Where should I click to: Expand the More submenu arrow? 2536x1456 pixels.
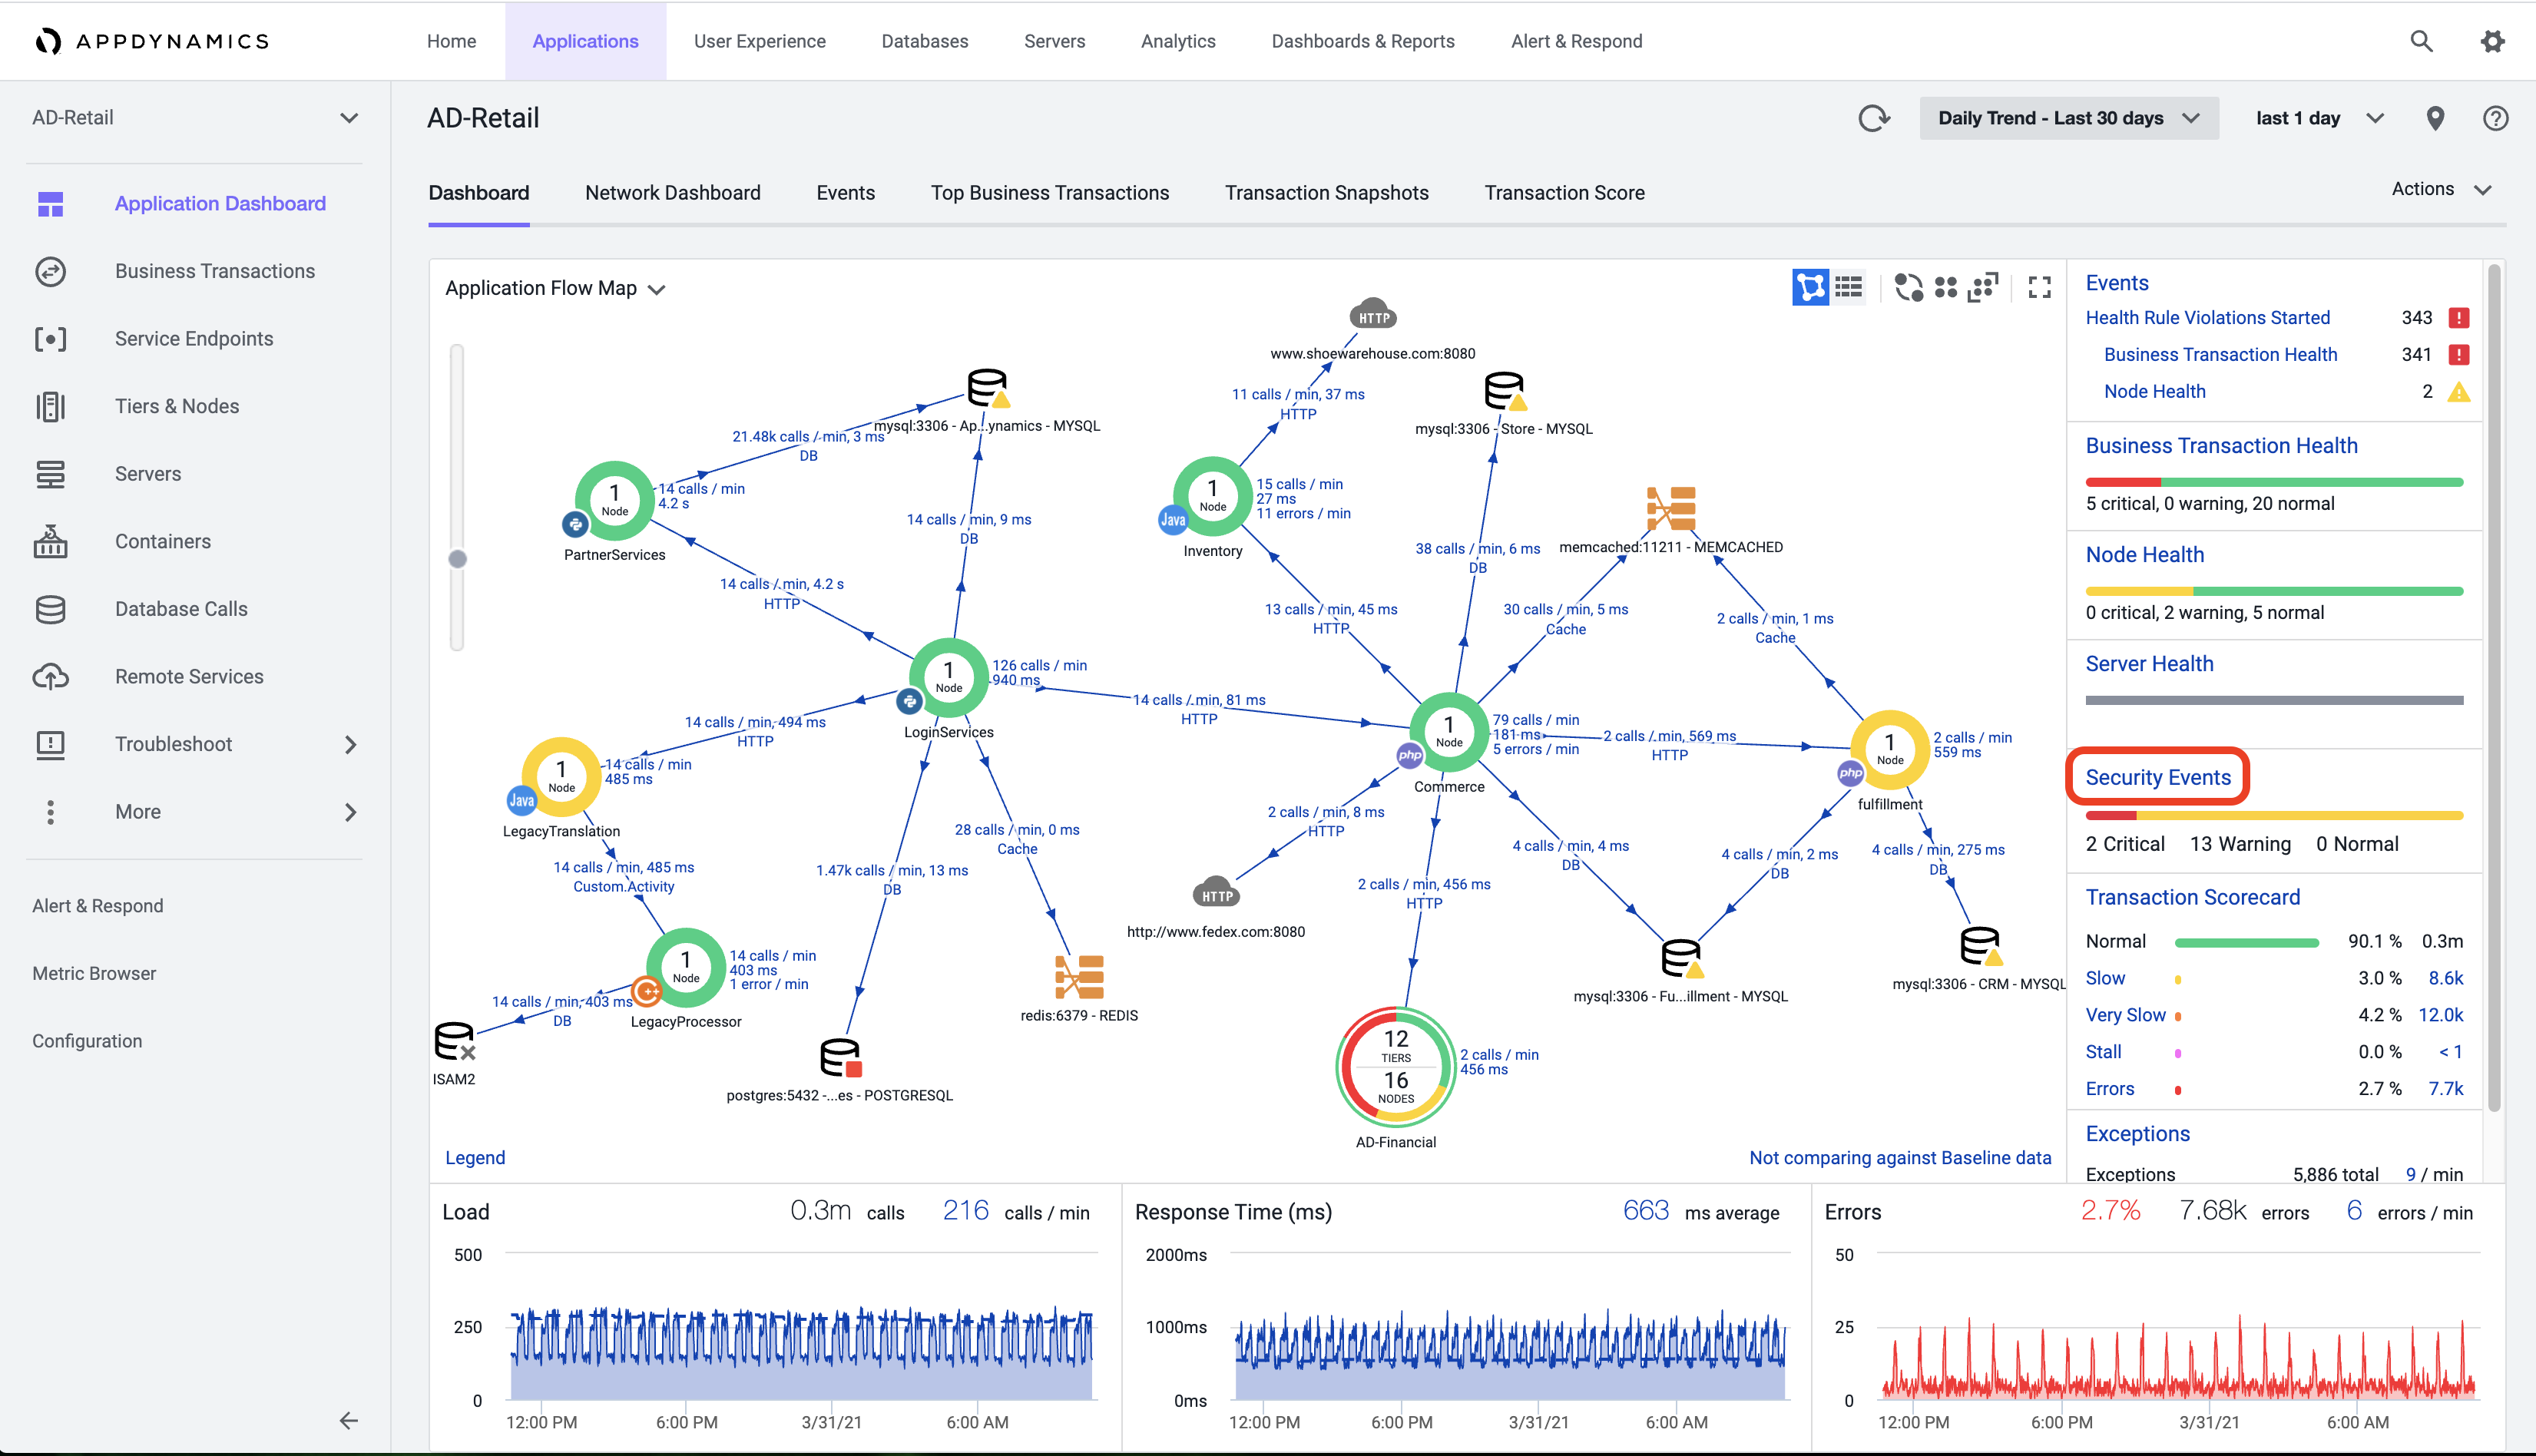tap(350, 812)
